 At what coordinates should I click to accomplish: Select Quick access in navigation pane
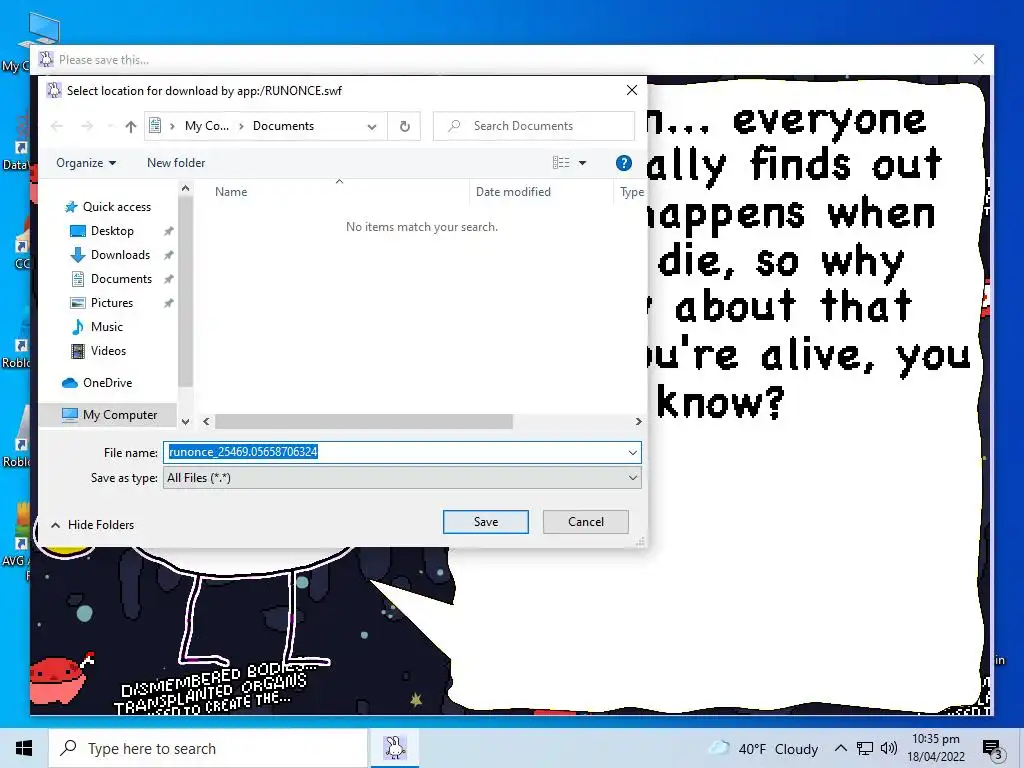click(116, 207)
